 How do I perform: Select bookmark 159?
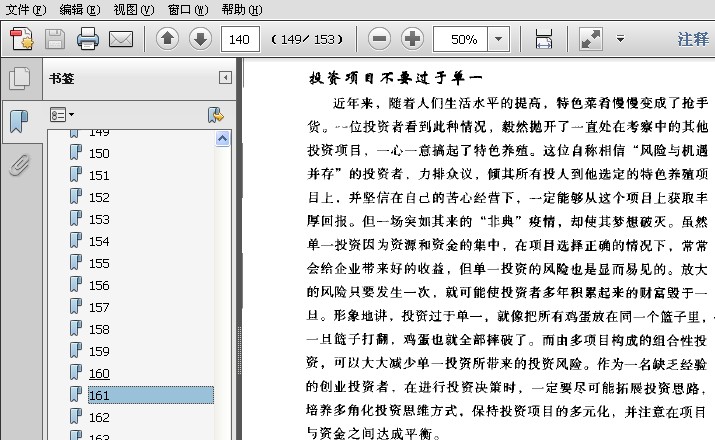click(99, 352)
